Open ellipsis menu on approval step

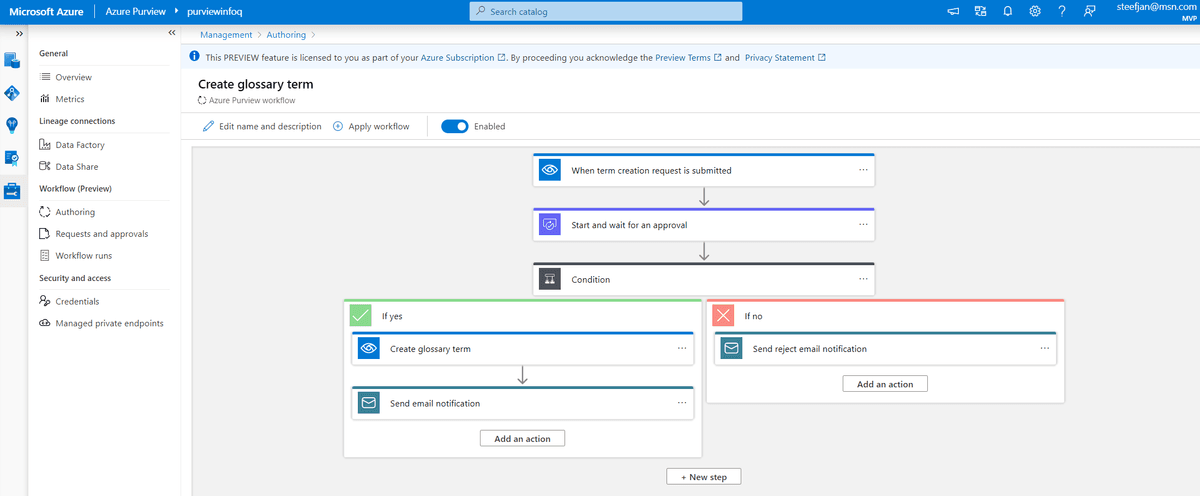863,225
